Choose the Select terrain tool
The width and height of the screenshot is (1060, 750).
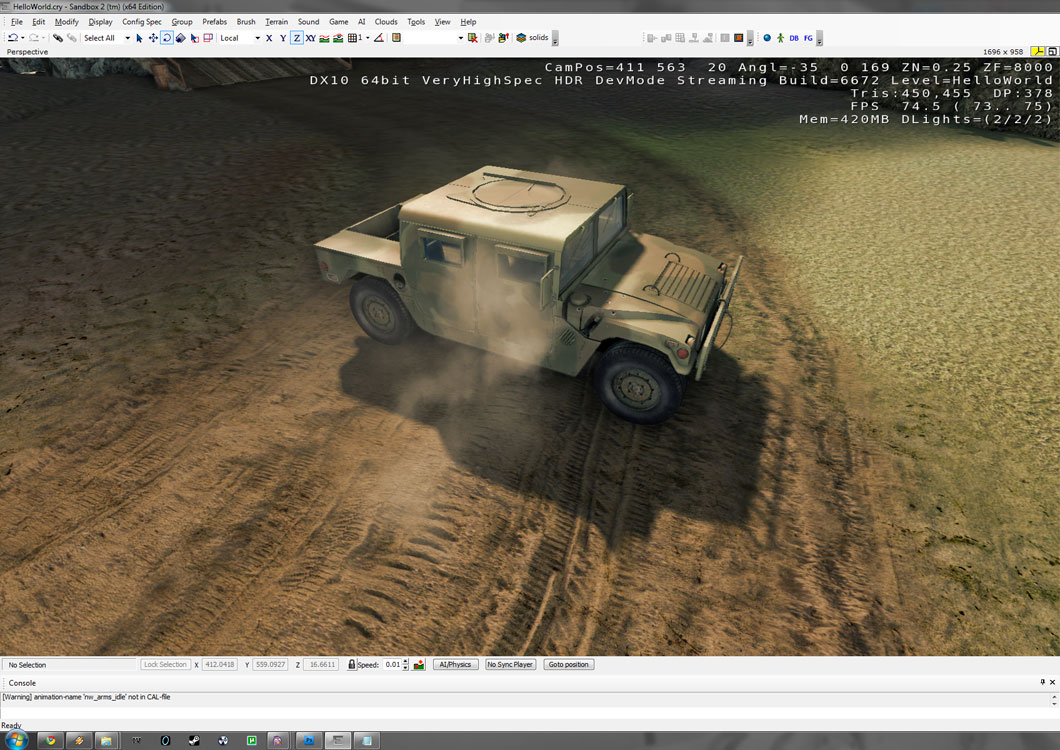195,38
